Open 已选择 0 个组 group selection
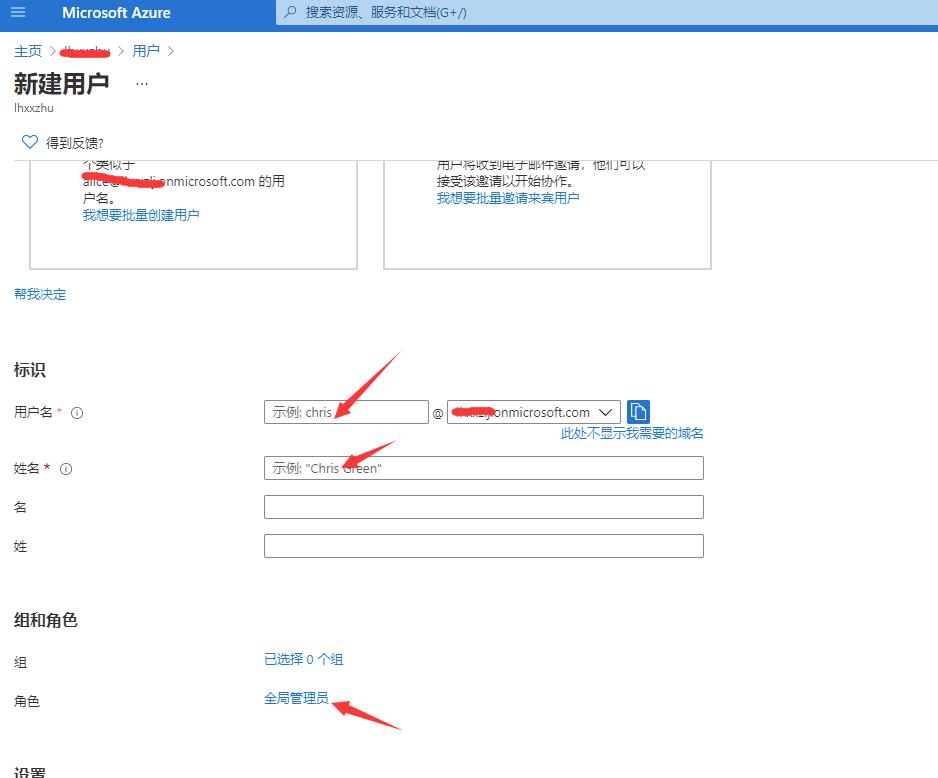Screen dimensions: 938x778 (x=303, y=659)
